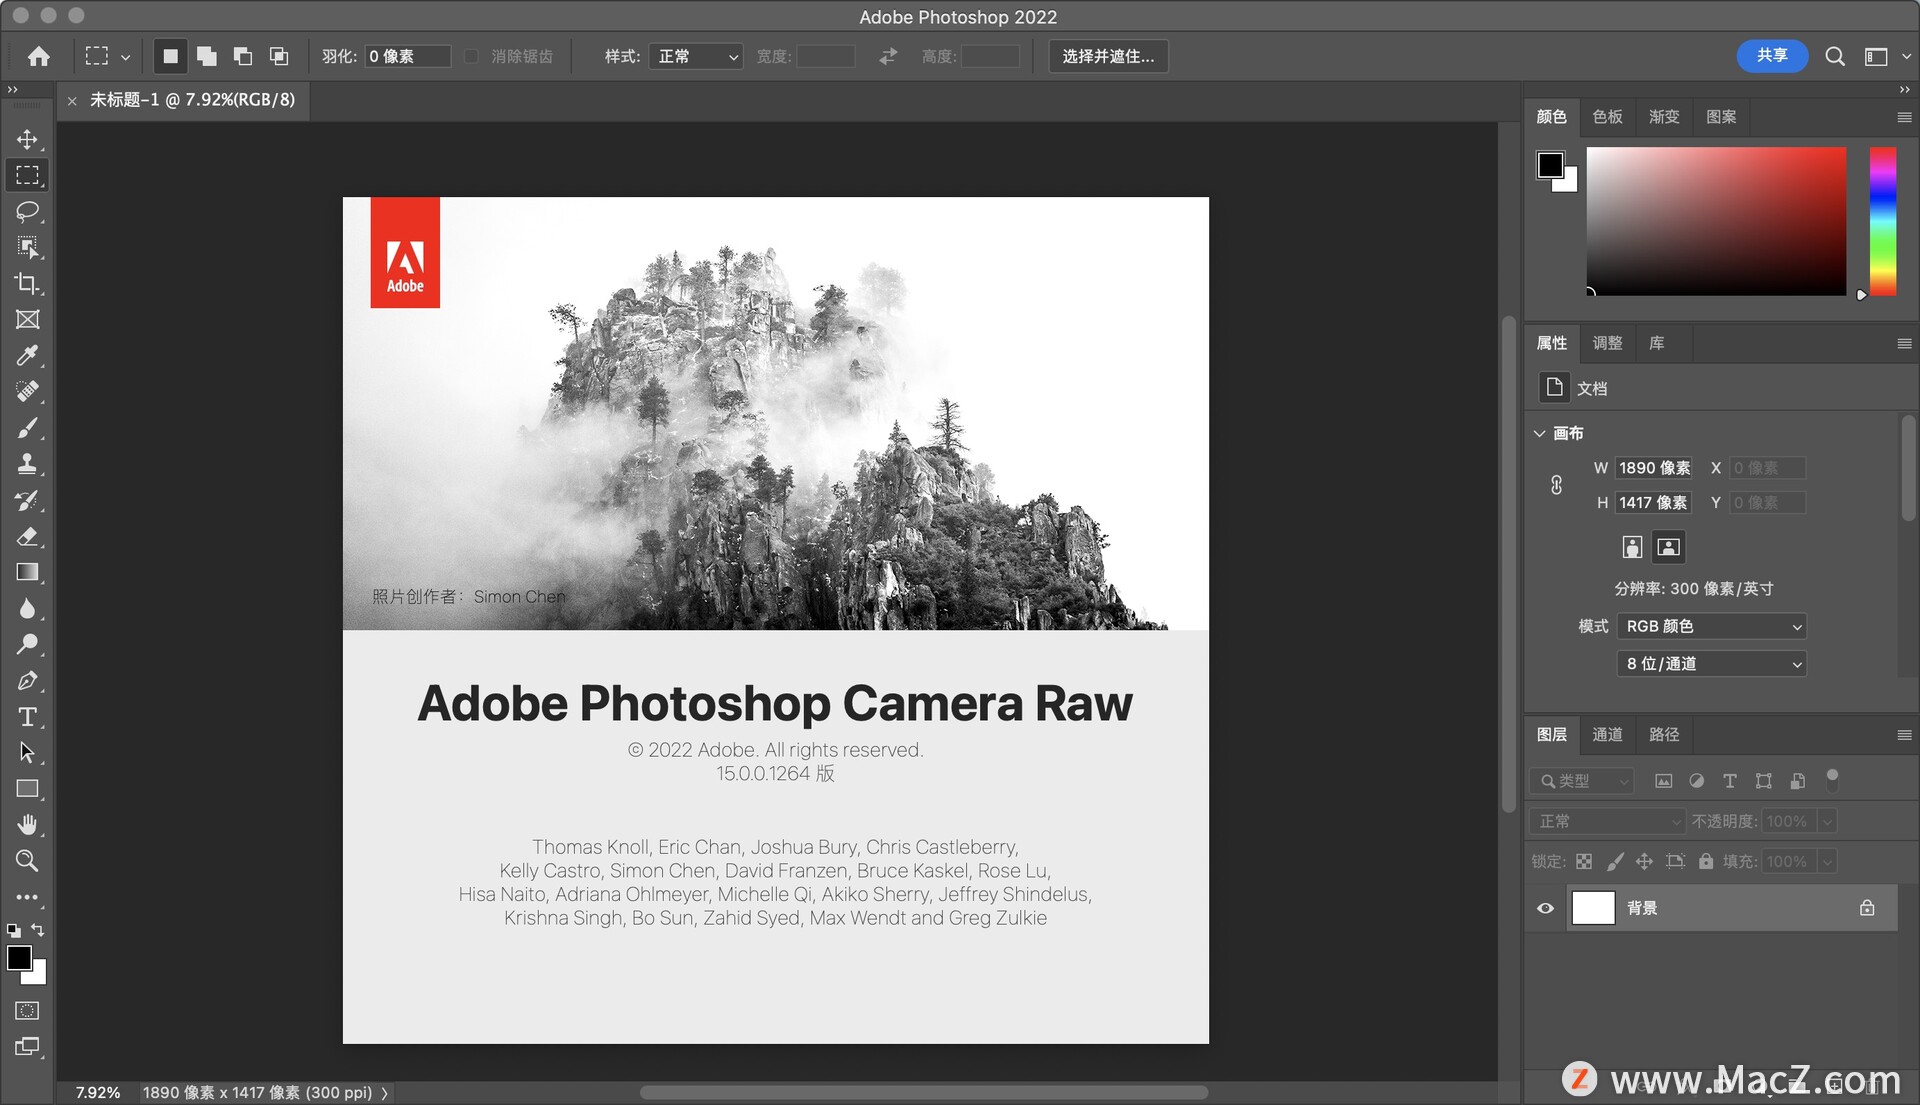Hide the 背景 layer visibility
This screenshot has height=1105, width=1920.
click(1545, 908)
